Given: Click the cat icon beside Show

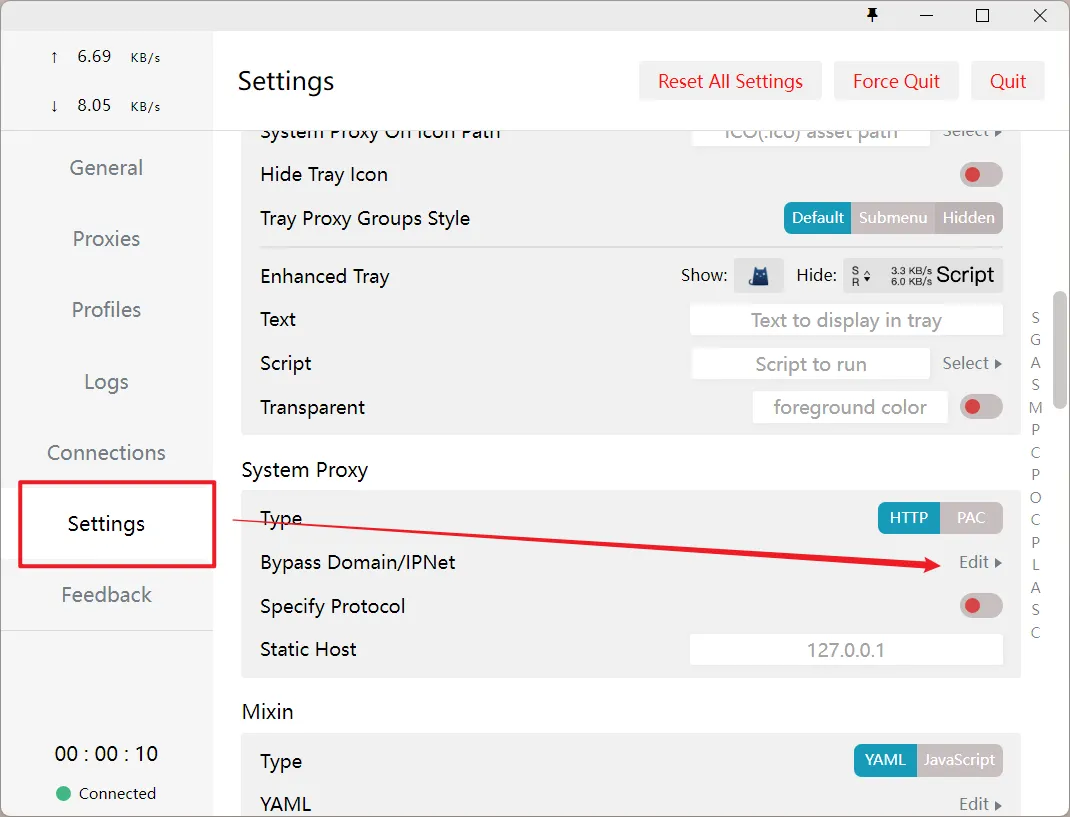Looking at the screenshot, I should pos(759,276).
